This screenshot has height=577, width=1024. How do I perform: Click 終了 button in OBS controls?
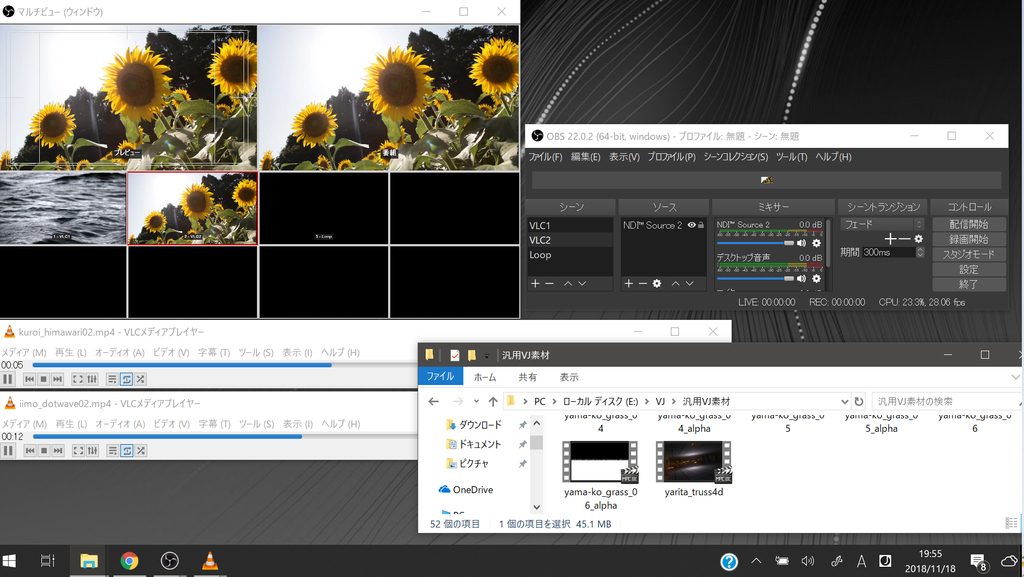coord(968,285)
